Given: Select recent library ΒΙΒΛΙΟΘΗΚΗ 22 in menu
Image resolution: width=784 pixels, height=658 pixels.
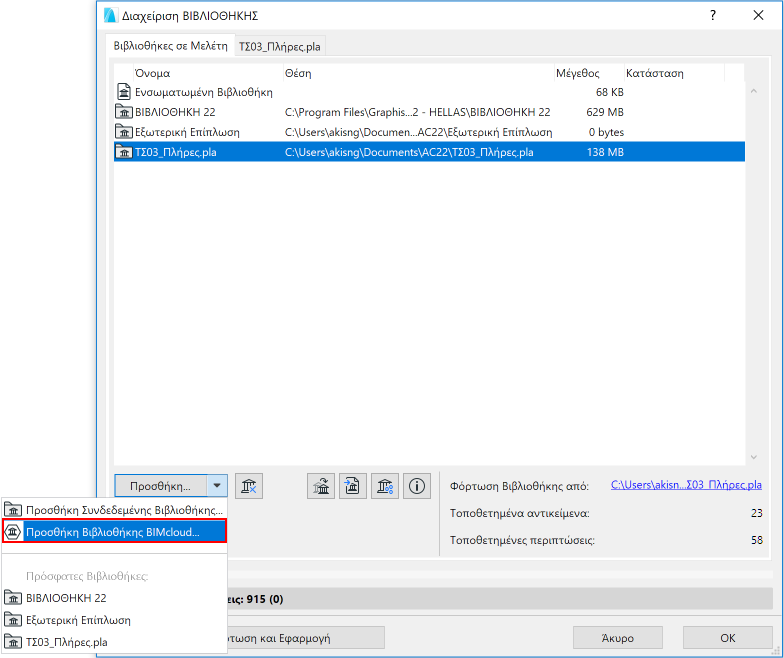Looking at the screenshot, I should tap(114, 598).
